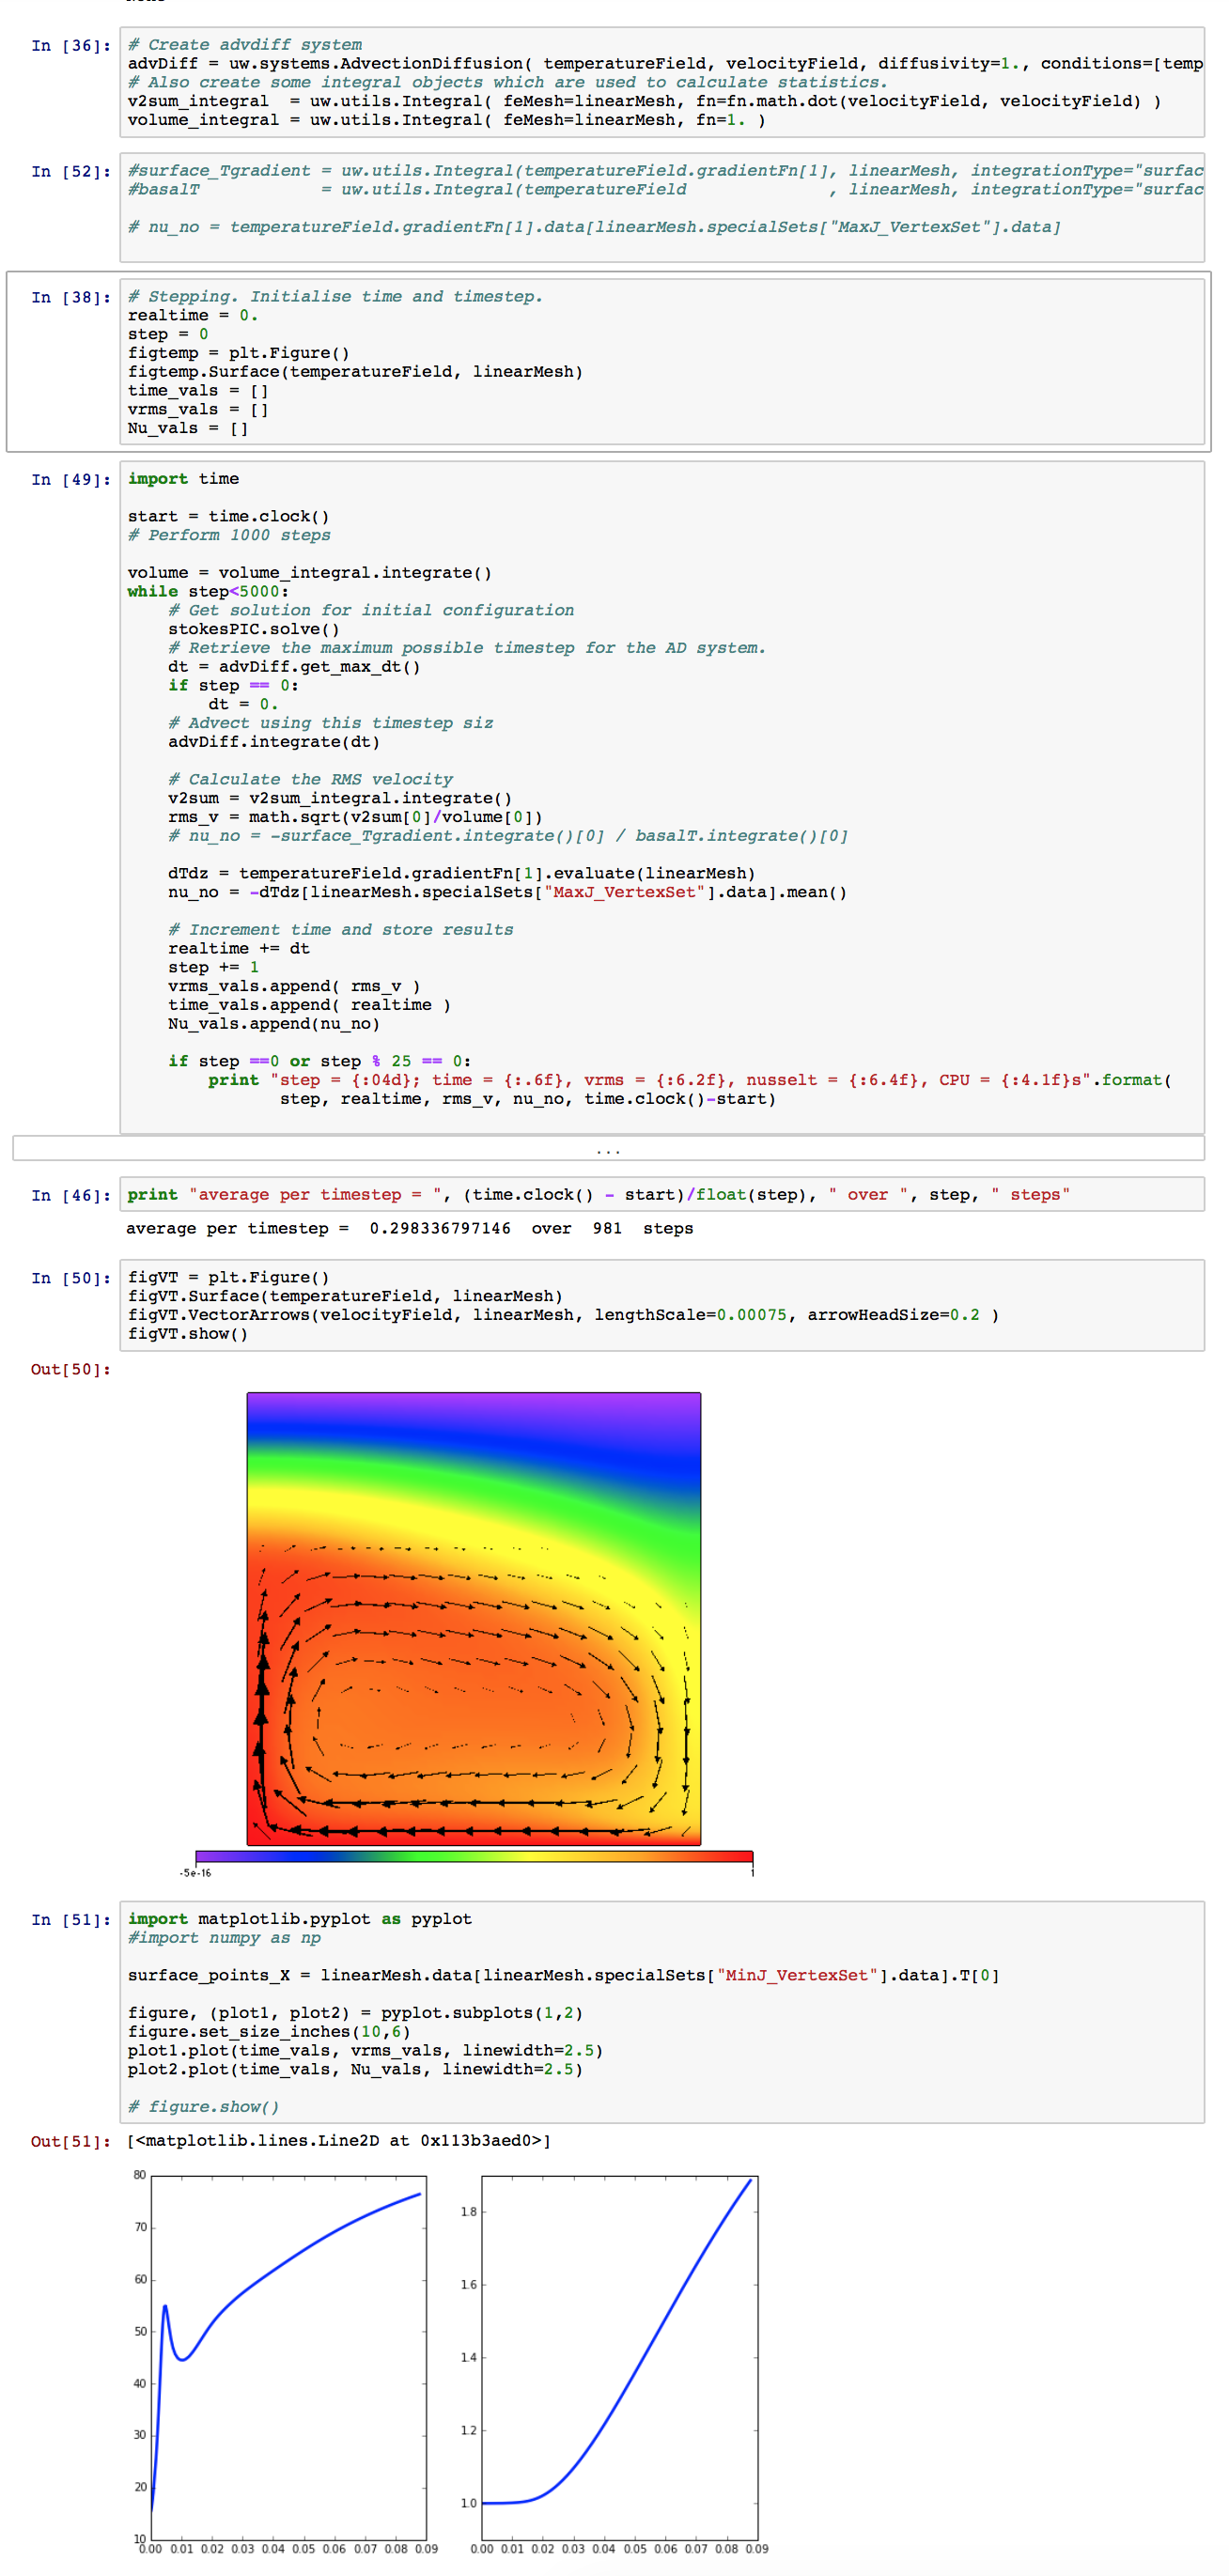This screenshot has width=1229, height=2576.
Task: Click the average per timestep output text
Action: 409,1229
